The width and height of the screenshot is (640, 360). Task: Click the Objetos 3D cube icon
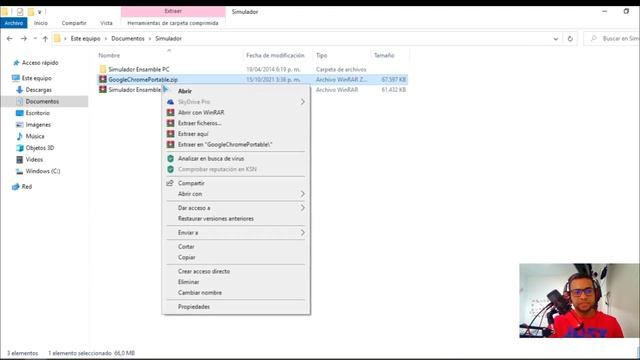[19, 148]
